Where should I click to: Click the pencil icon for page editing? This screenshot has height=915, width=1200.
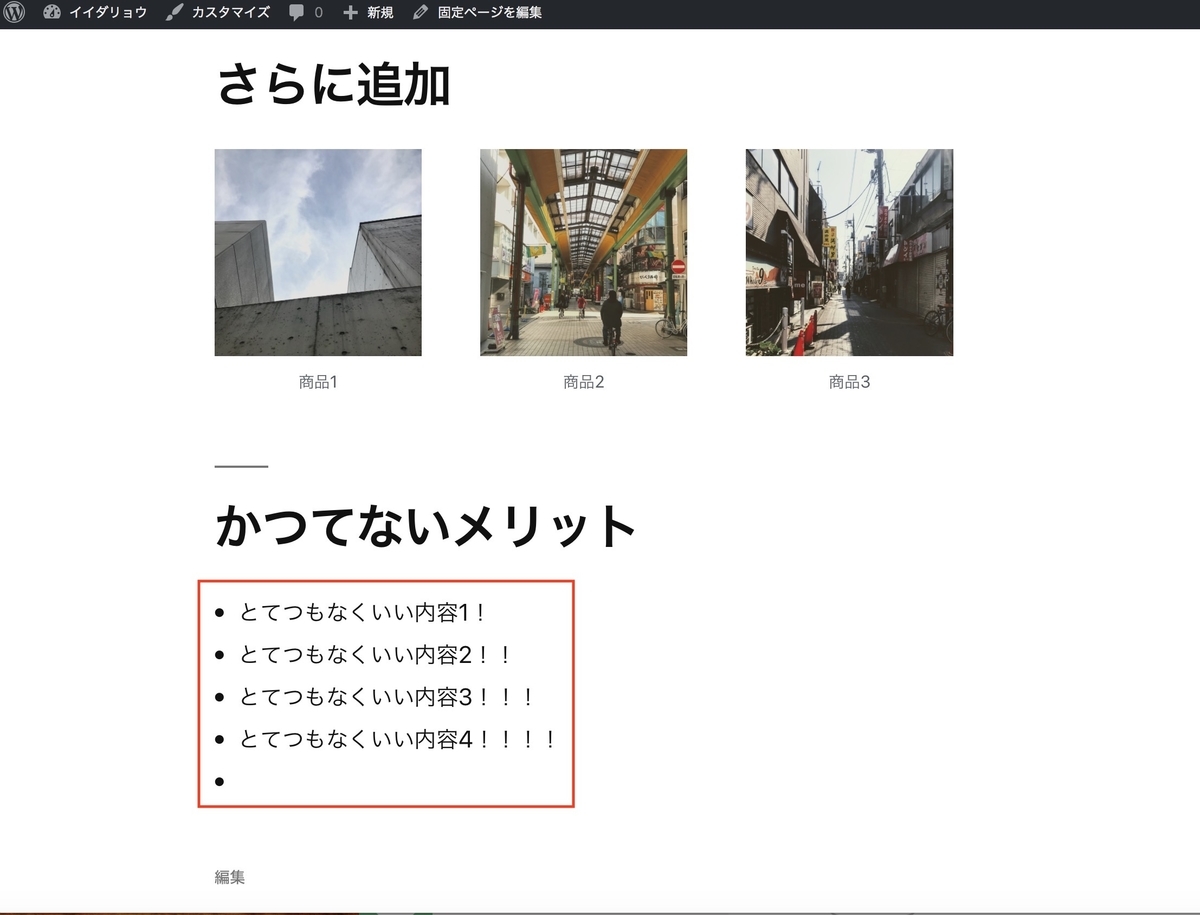pyautogui.click(x=421, y=13)
